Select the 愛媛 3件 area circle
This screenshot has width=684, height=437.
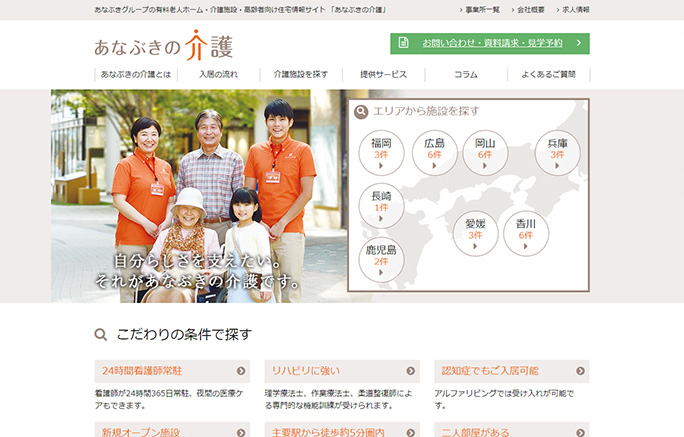click(x=475, y=233)
